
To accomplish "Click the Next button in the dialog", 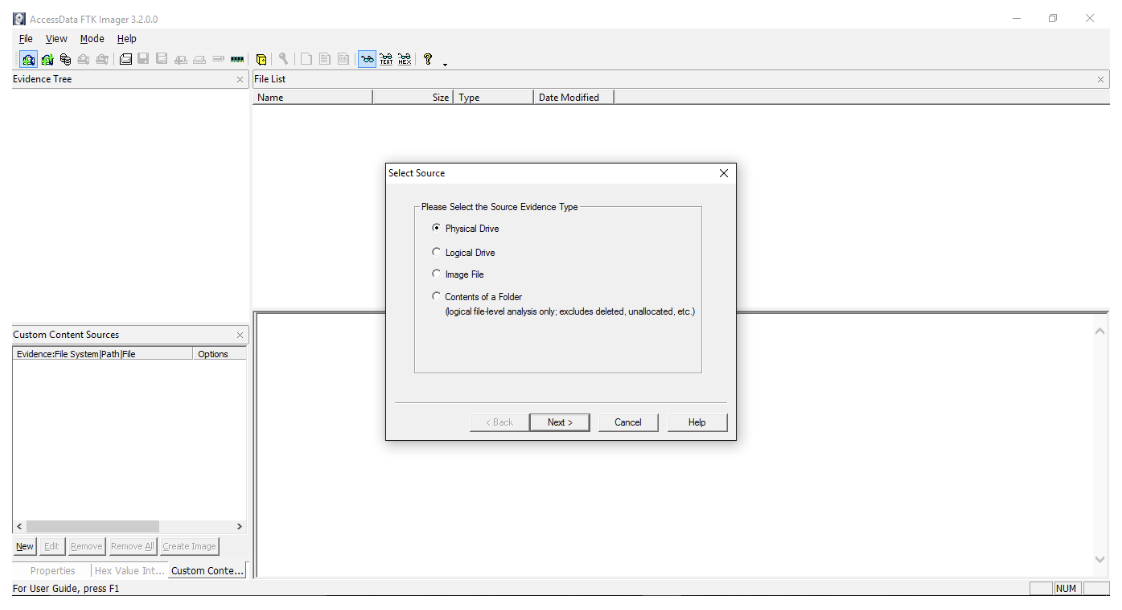I will tap(560, 422).
